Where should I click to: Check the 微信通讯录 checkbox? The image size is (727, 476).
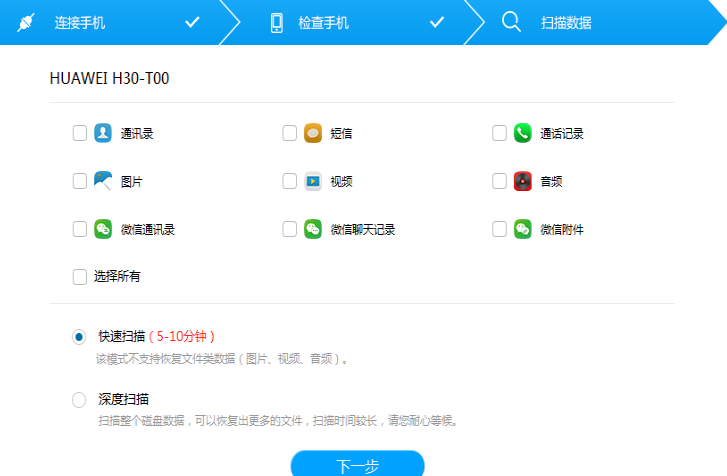pos(80,229)
